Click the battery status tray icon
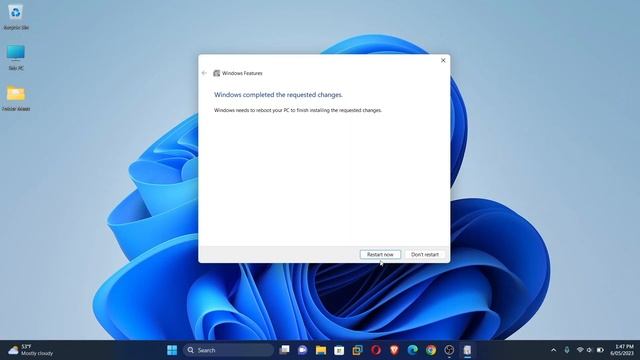Screen dimensions: 640x360 coord(600,350)
